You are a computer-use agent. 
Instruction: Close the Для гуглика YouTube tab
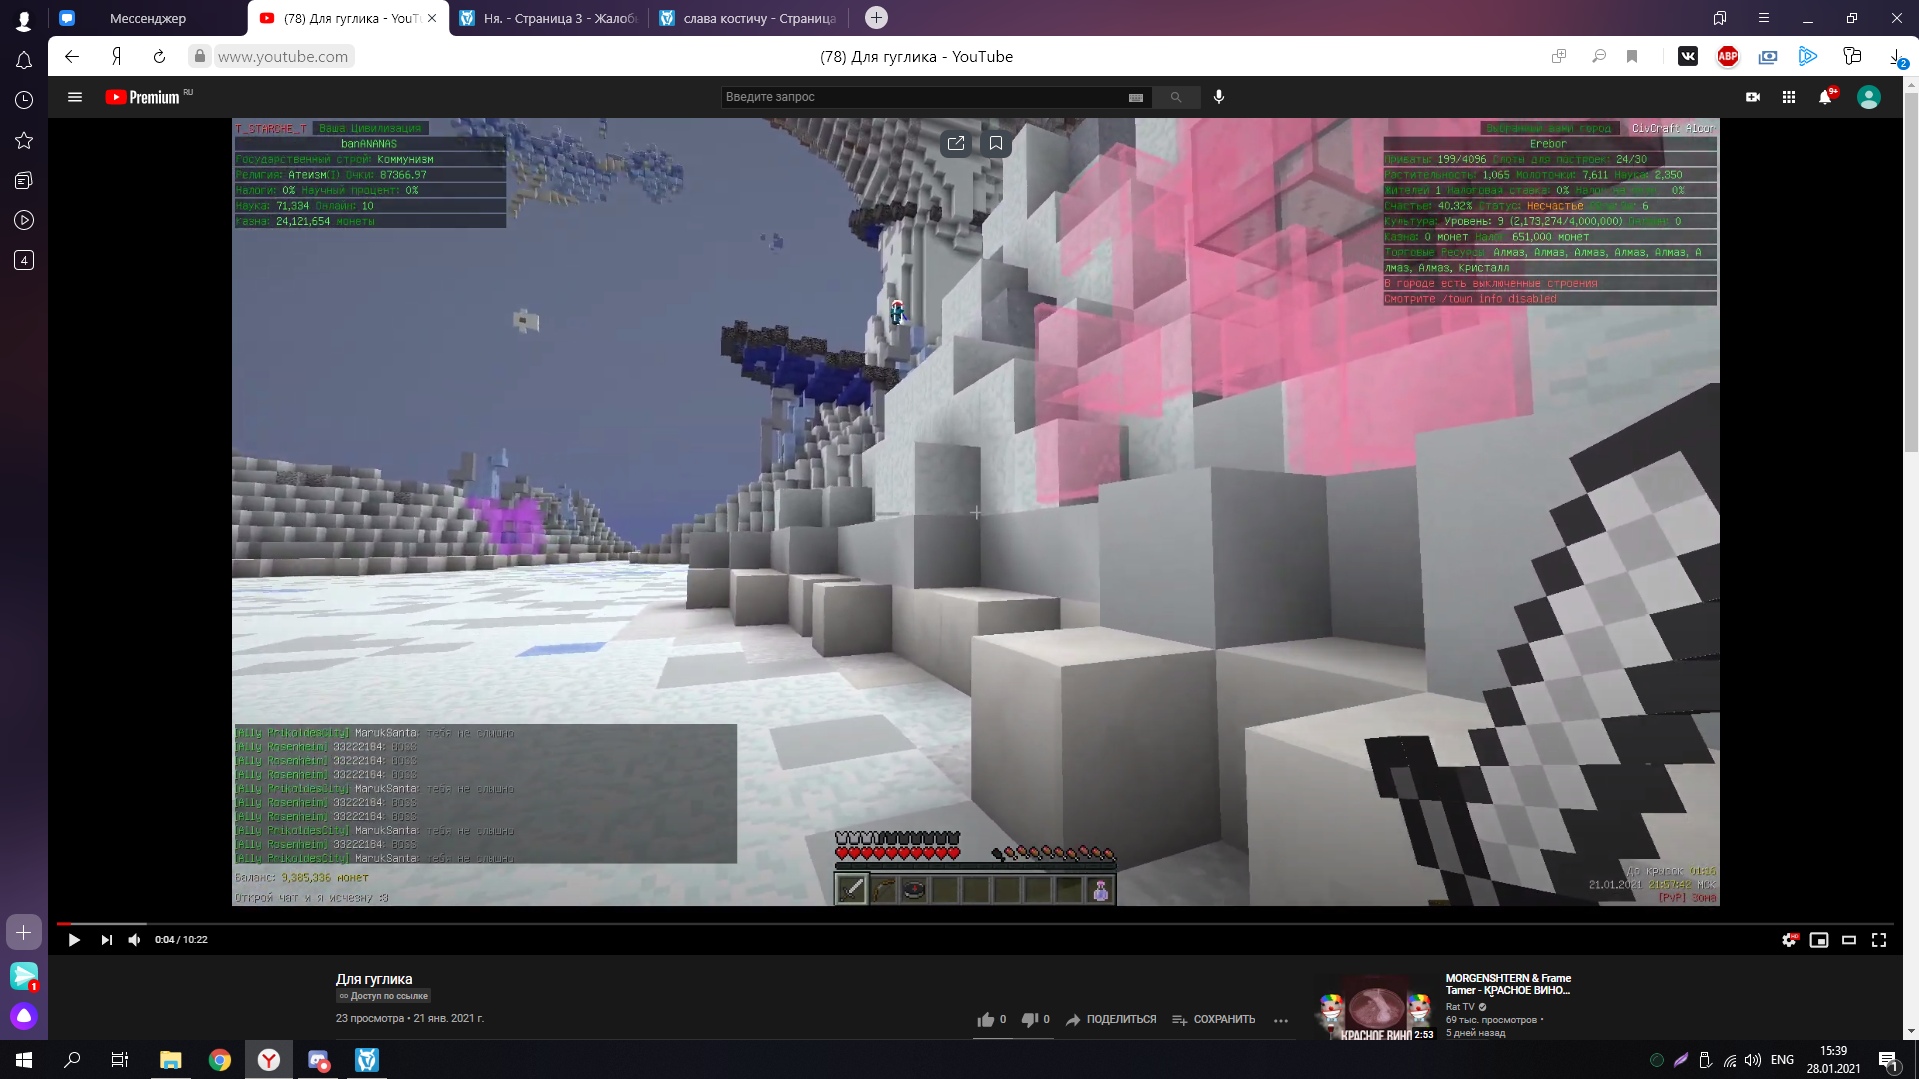pyautogui.click(x=432, y=18)
